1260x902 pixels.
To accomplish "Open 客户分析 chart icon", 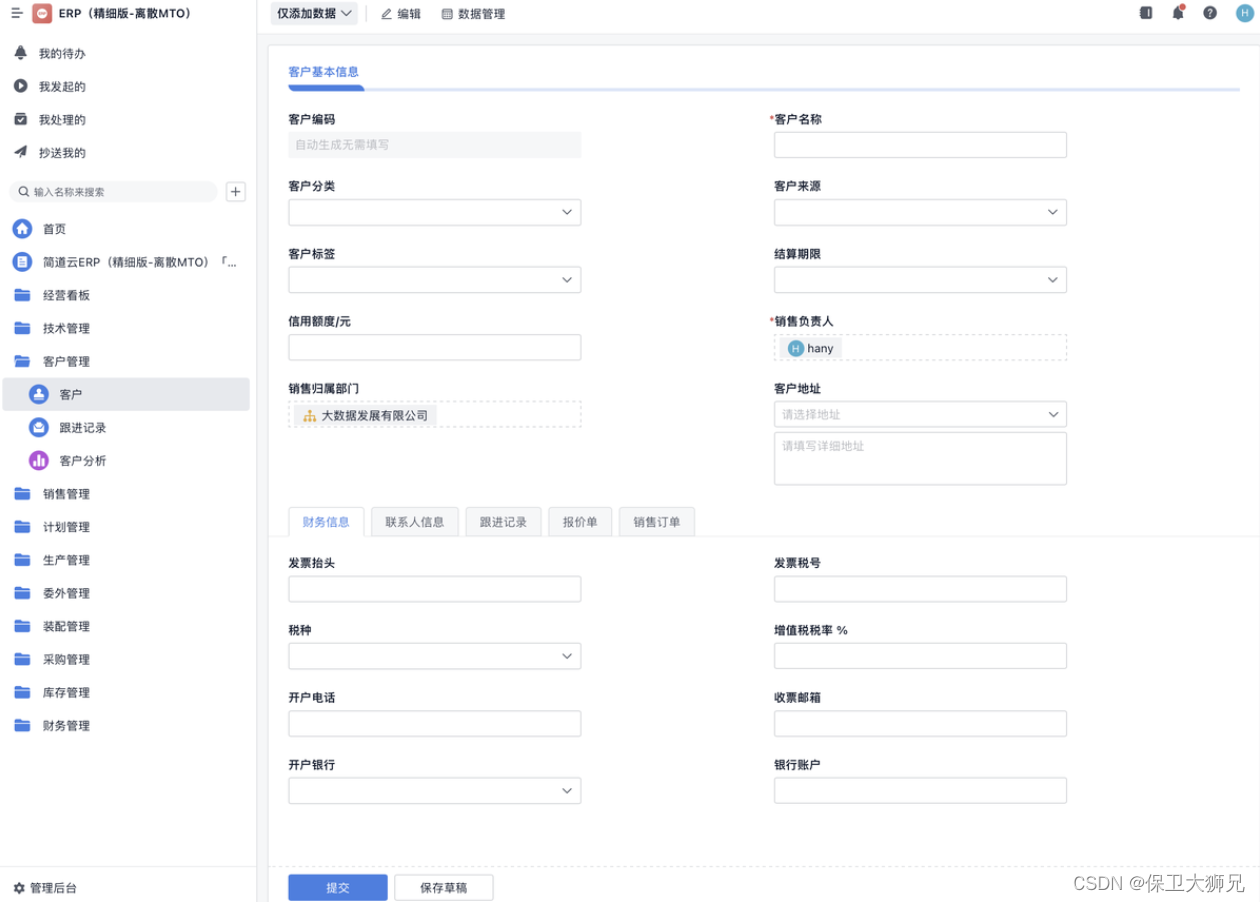I will 39,460.
